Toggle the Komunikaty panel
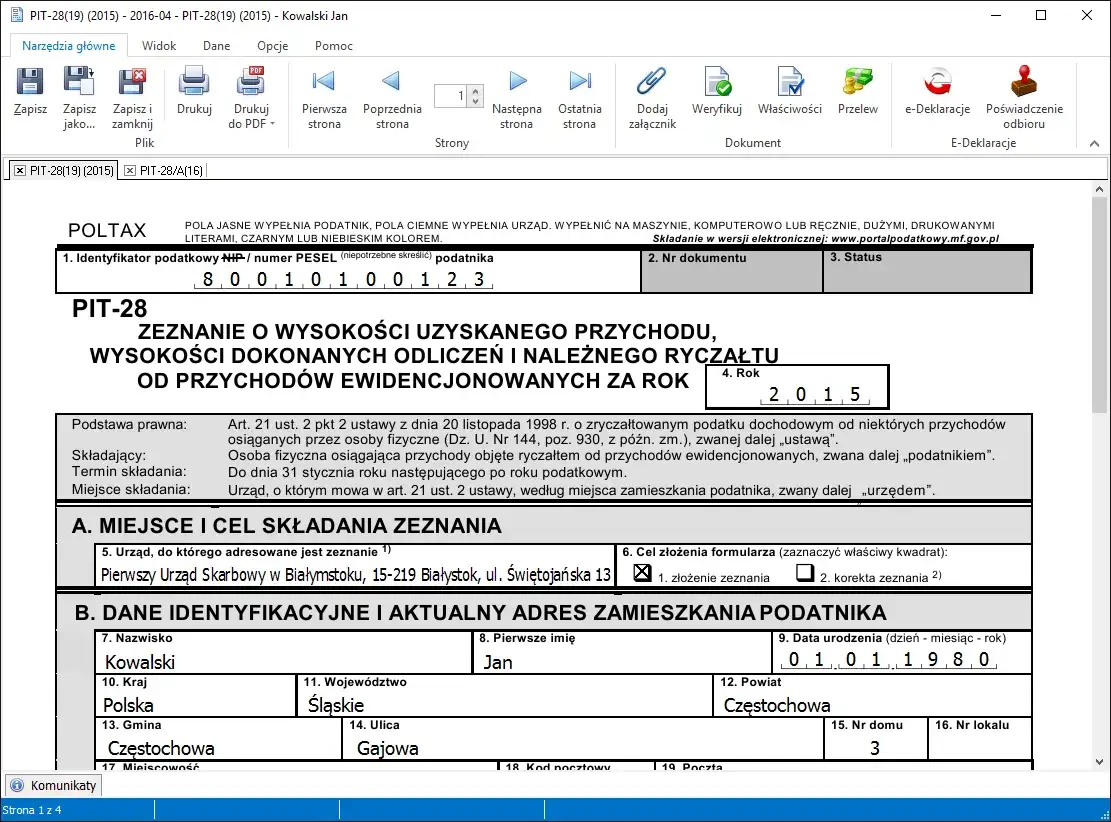This screenshot has width=1111, height=822. (x=52, y=785)
